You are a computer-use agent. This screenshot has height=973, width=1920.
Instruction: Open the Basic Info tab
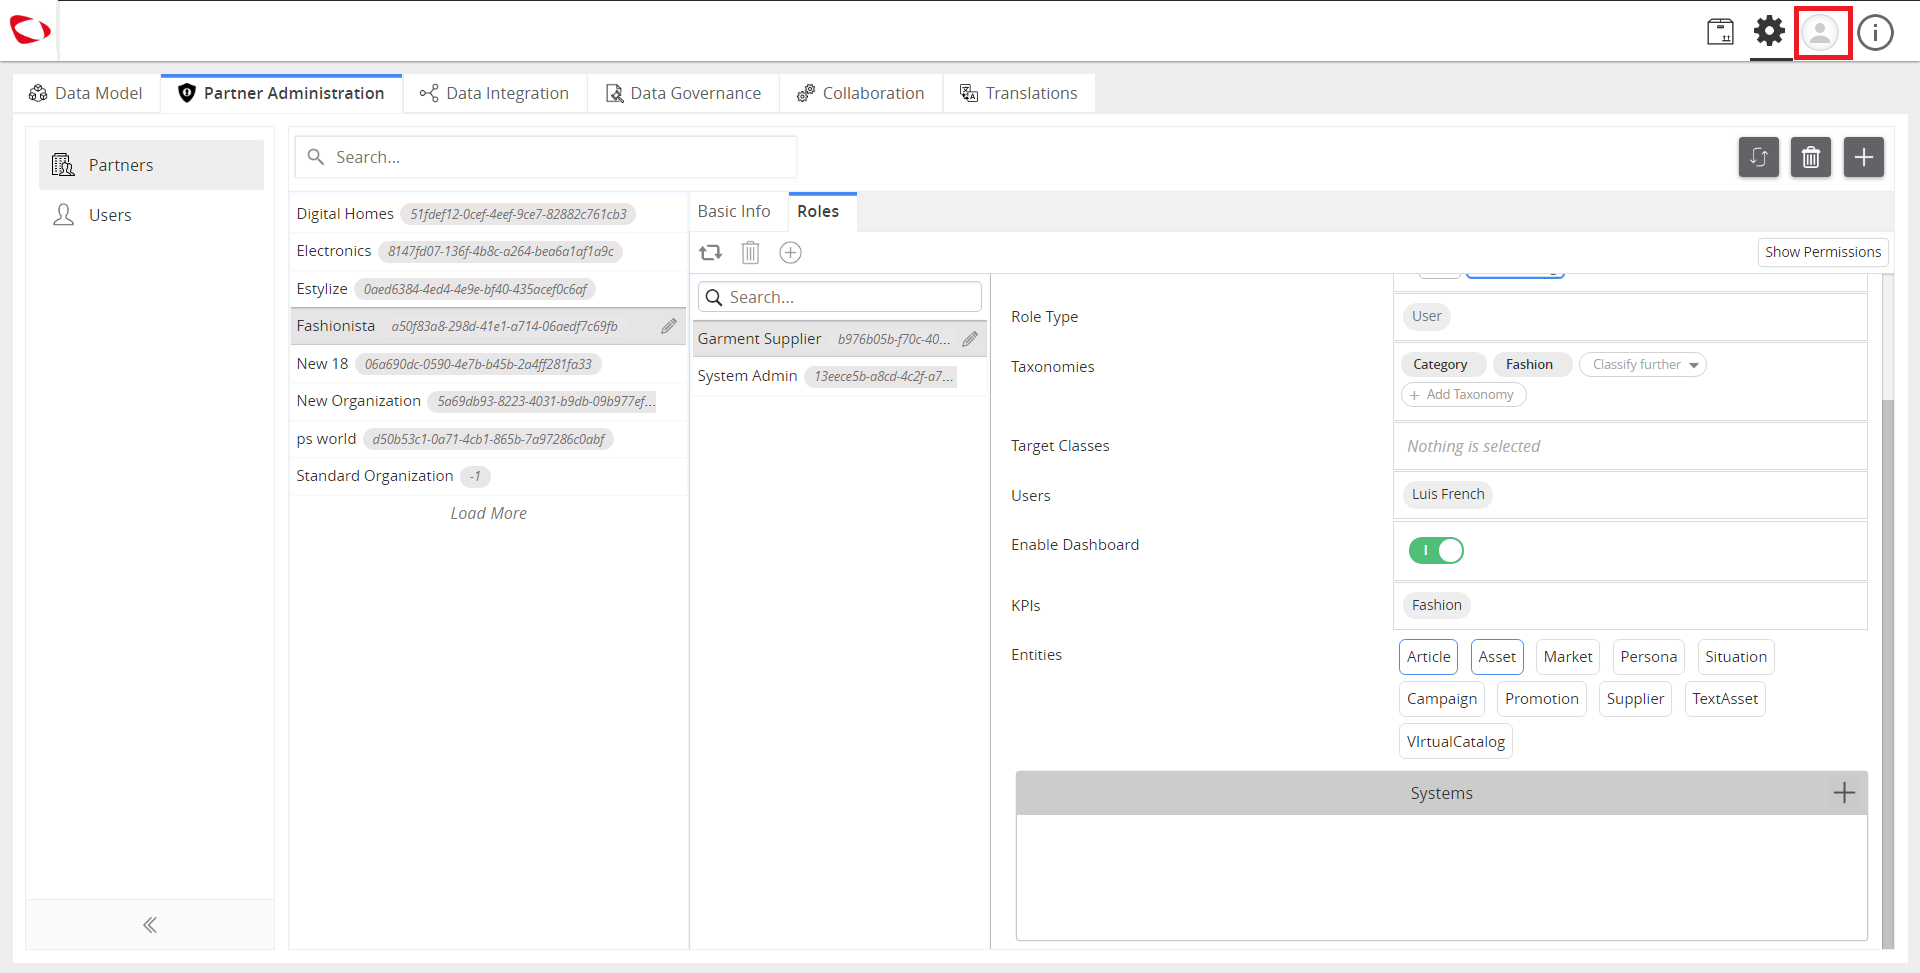pyautogui.click(x=734, y=212)
